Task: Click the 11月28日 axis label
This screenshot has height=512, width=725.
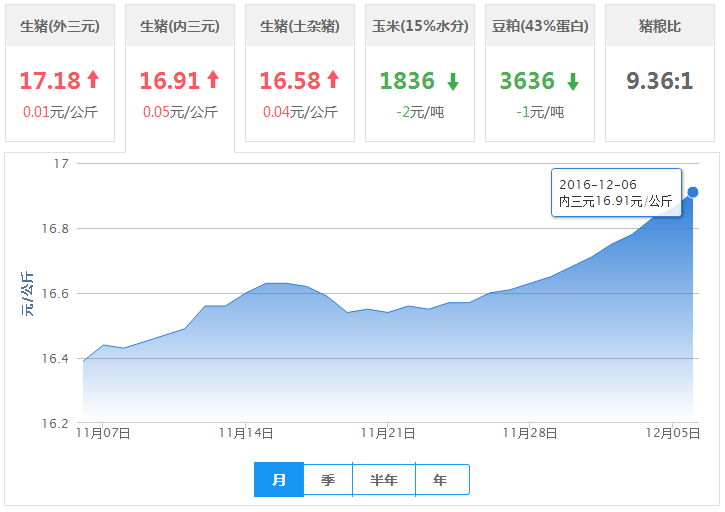Action: click(530, 433)
